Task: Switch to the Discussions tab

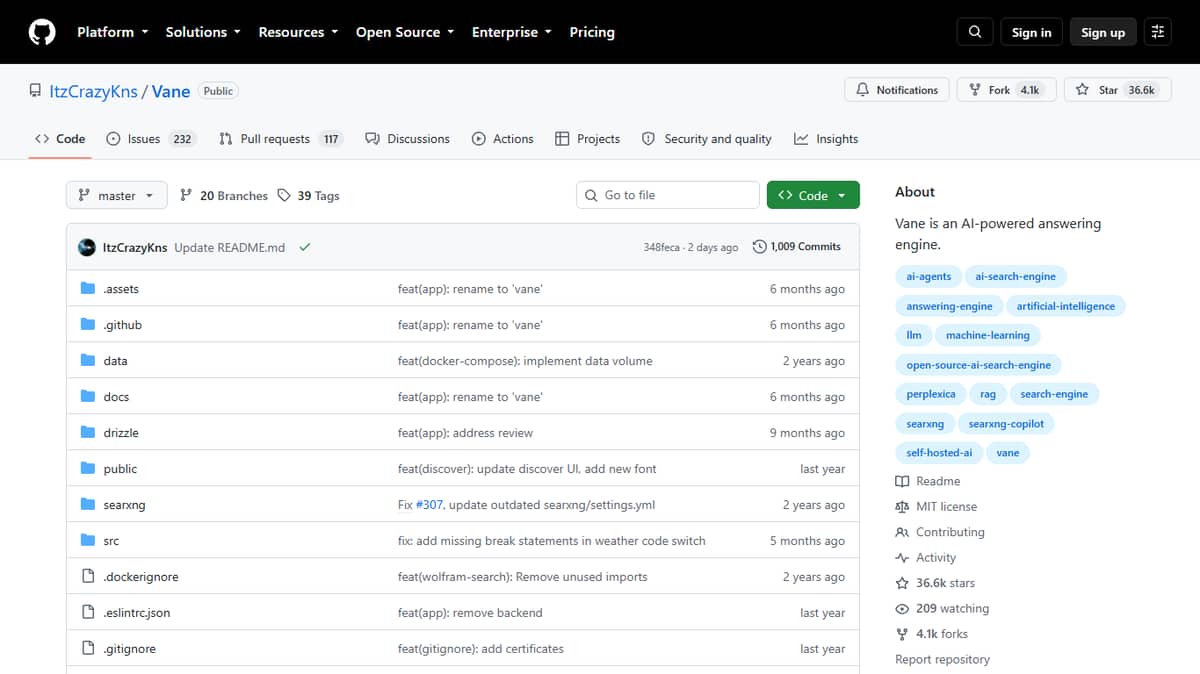Action: [407, 139]
